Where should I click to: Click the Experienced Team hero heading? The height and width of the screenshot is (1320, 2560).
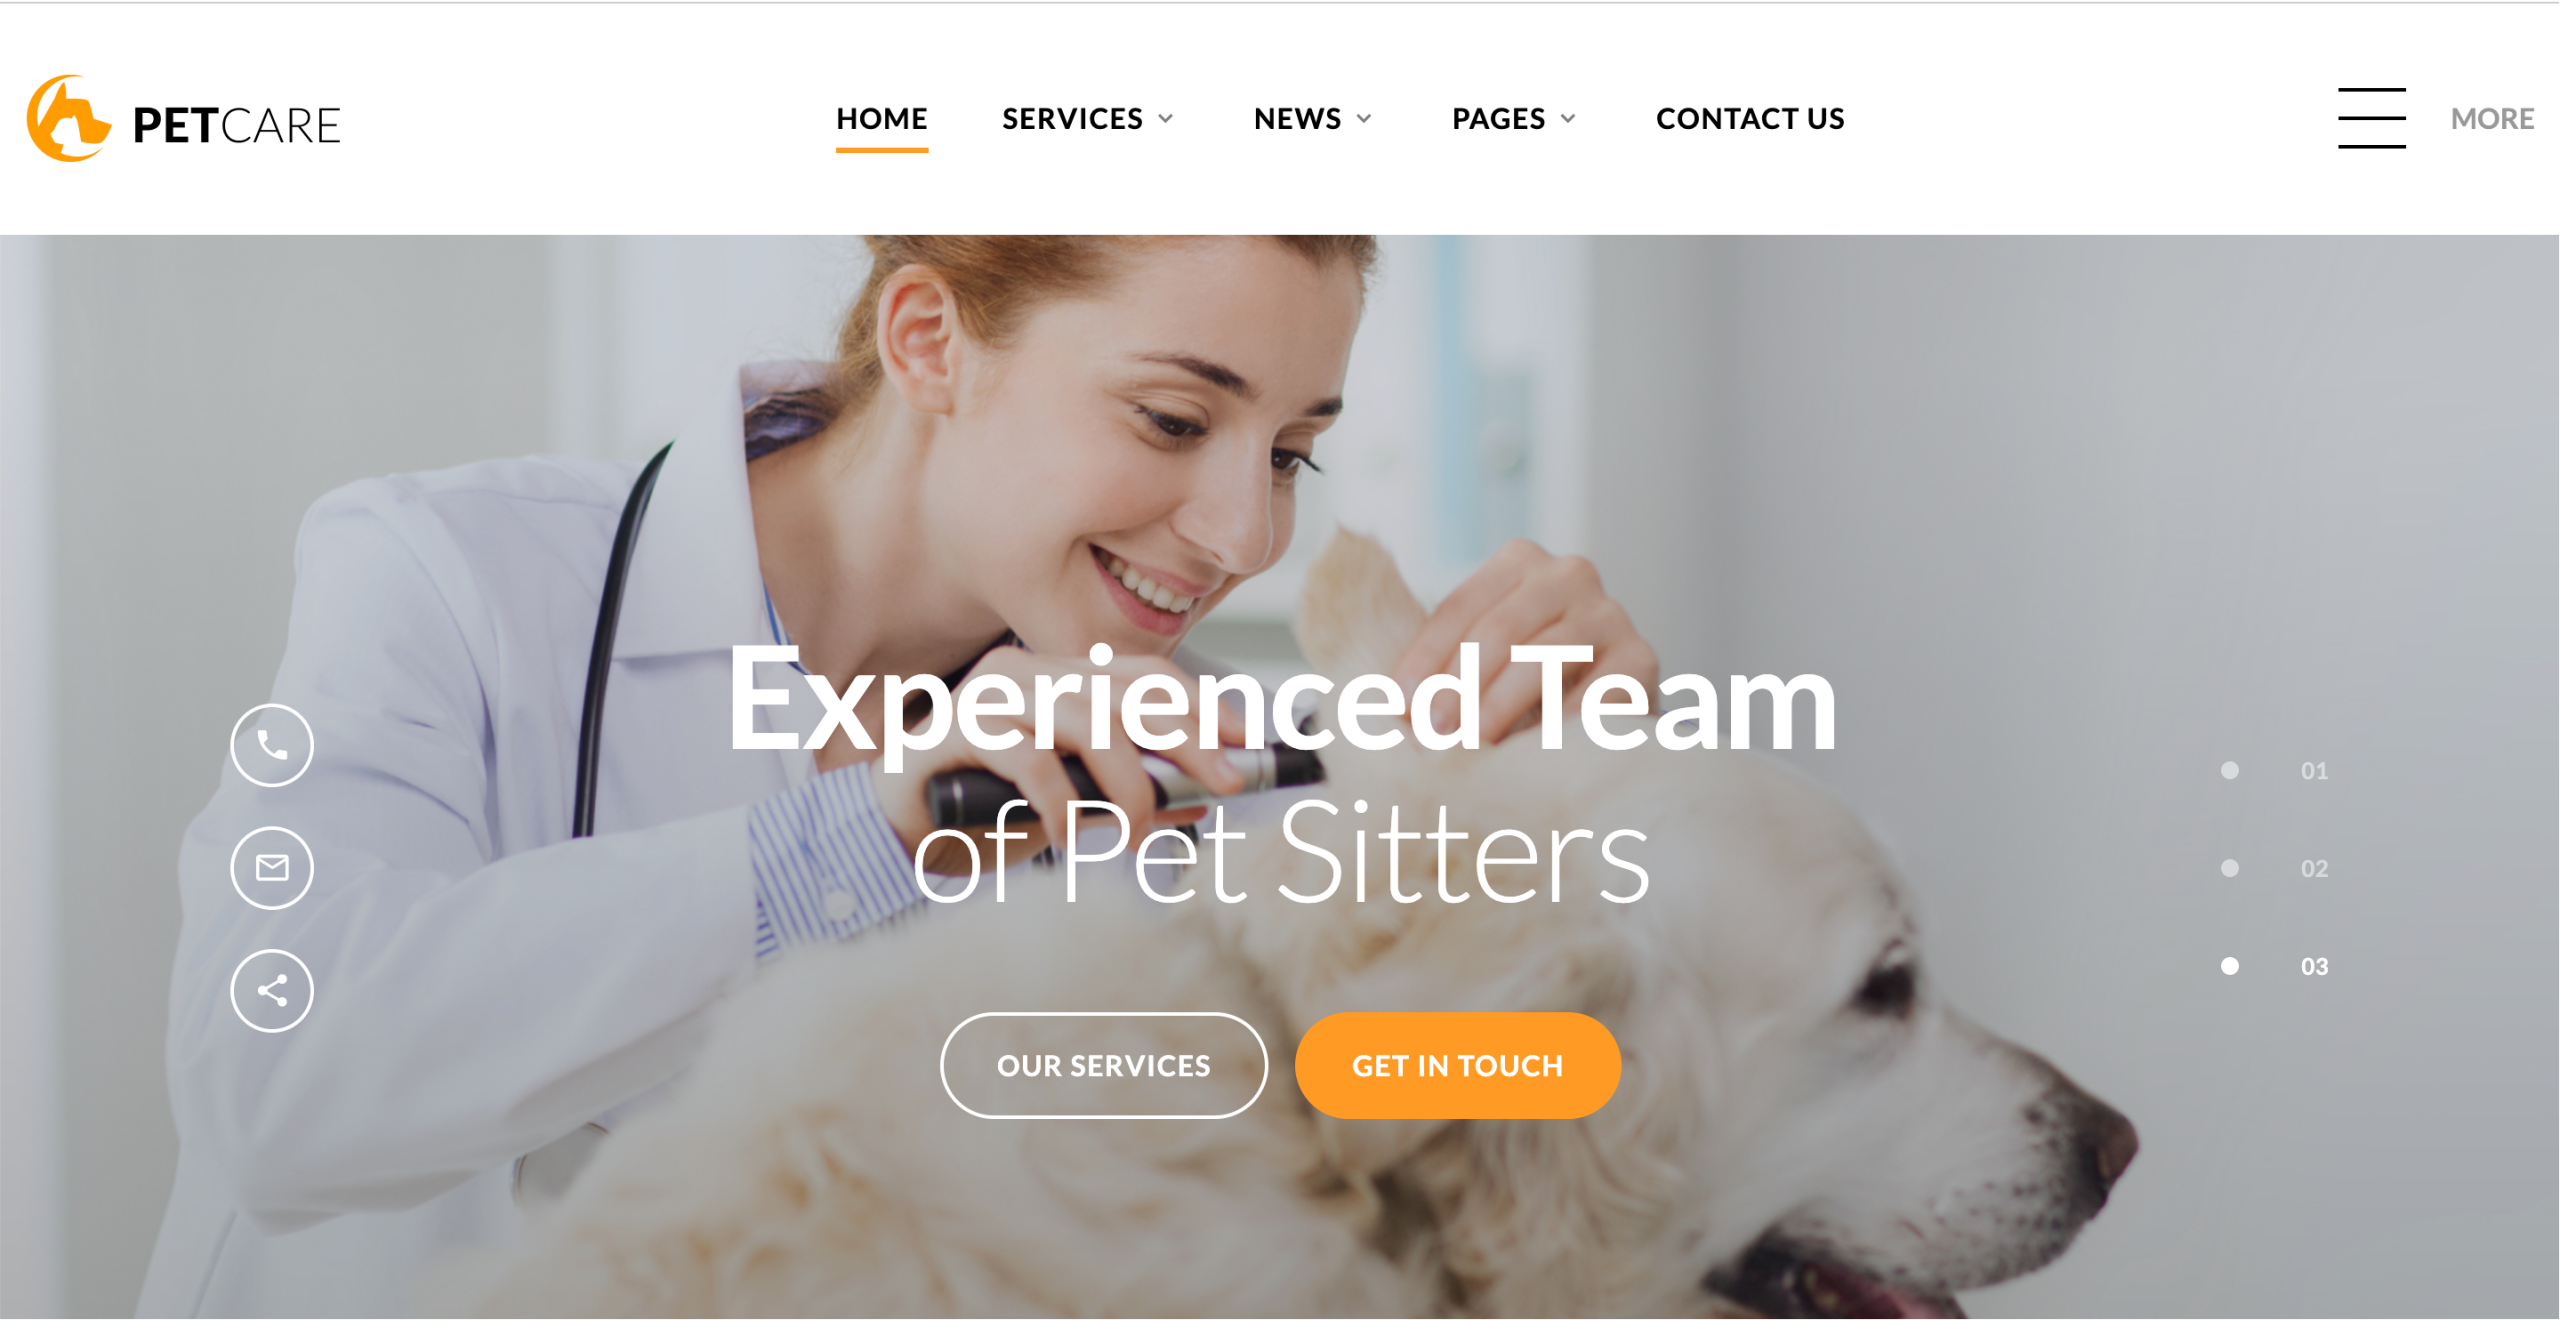pos(1282,700)
